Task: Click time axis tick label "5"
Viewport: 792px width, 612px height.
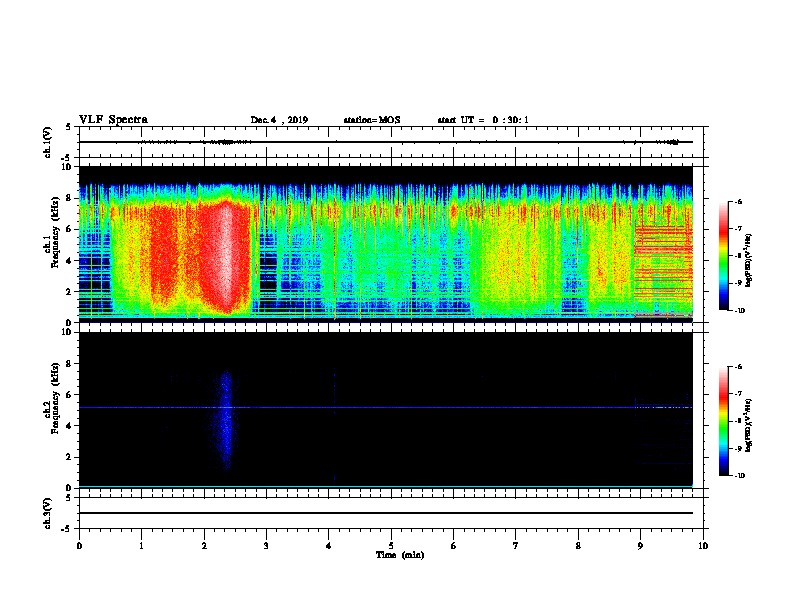Action: pyautogui.click(x=391, y=545)
